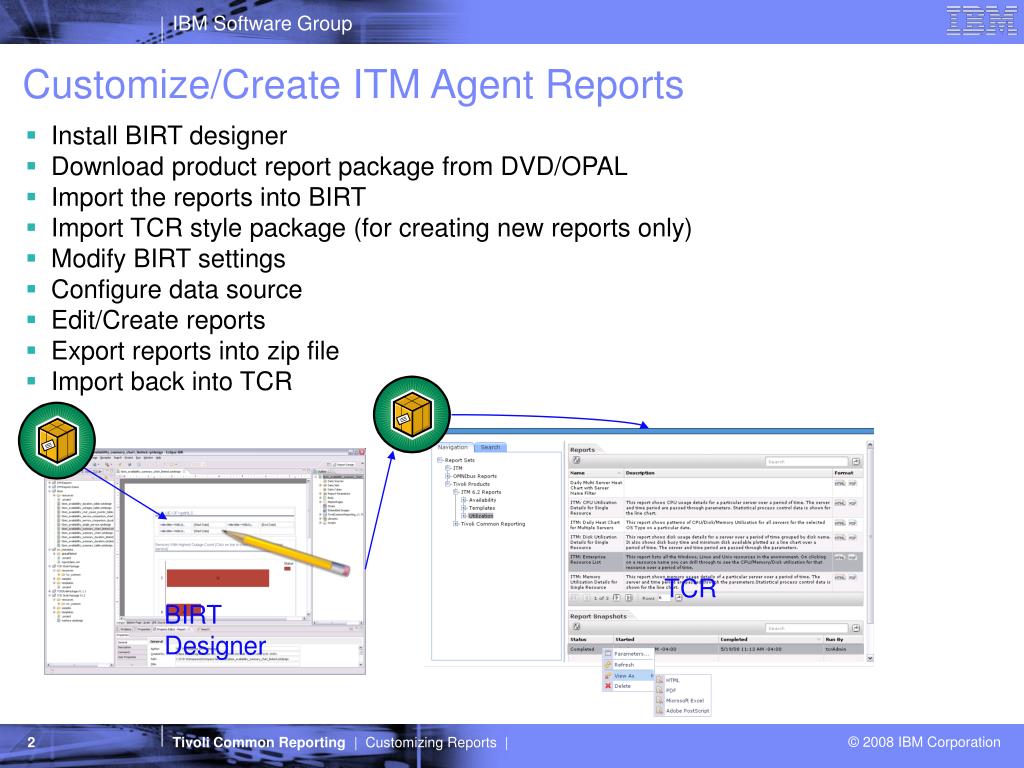Expand the Tivoli Common Reporting tree node
This screenshot has height=768, width=1024.
(x=456, y=524)
